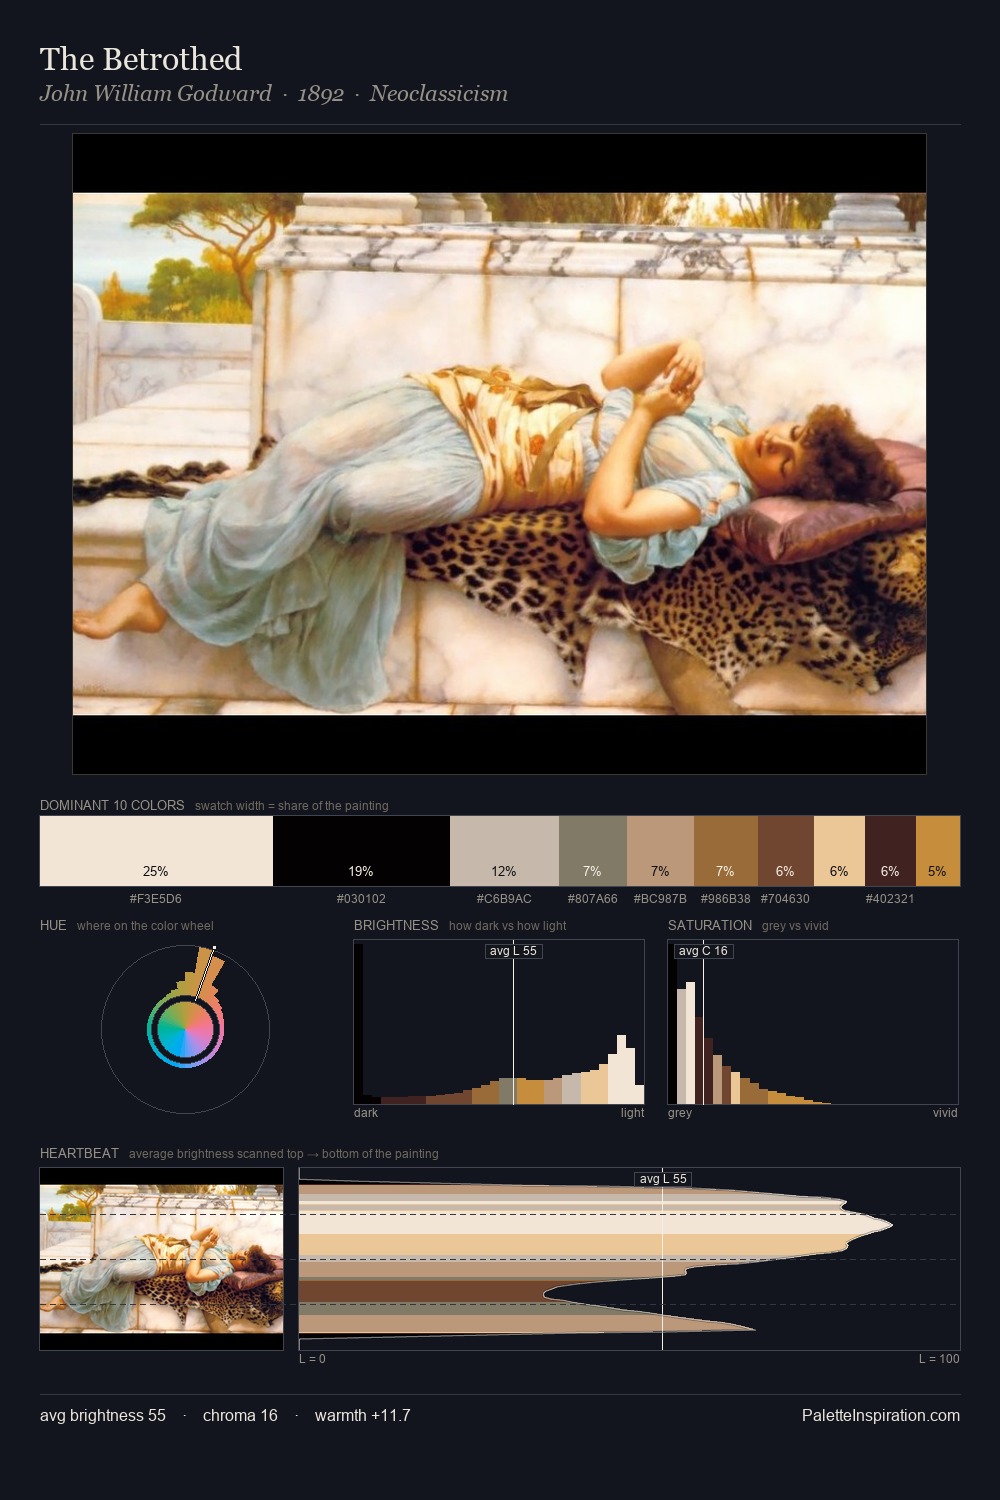This screenshot has height=1500, width=1000.
Task: Click the "avg L 55" marker in Heartbeat chart
Action: tap(663, 1179)
